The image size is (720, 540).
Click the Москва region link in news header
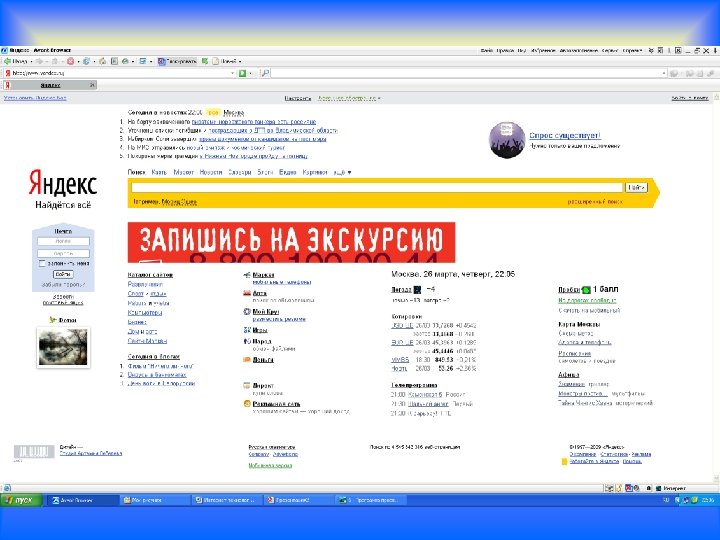click(x=234, y=112)
